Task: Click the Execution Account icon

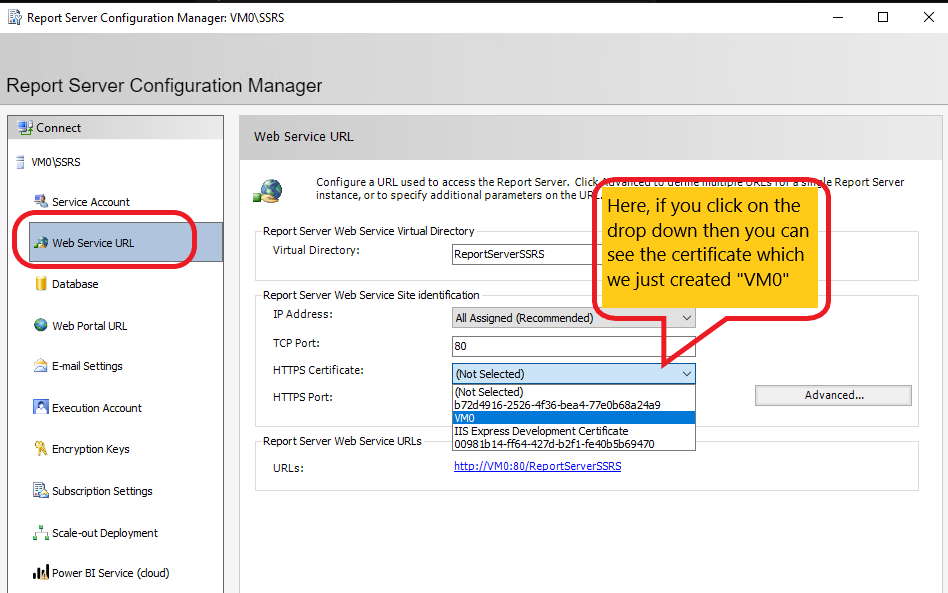Action: (41, 407)
